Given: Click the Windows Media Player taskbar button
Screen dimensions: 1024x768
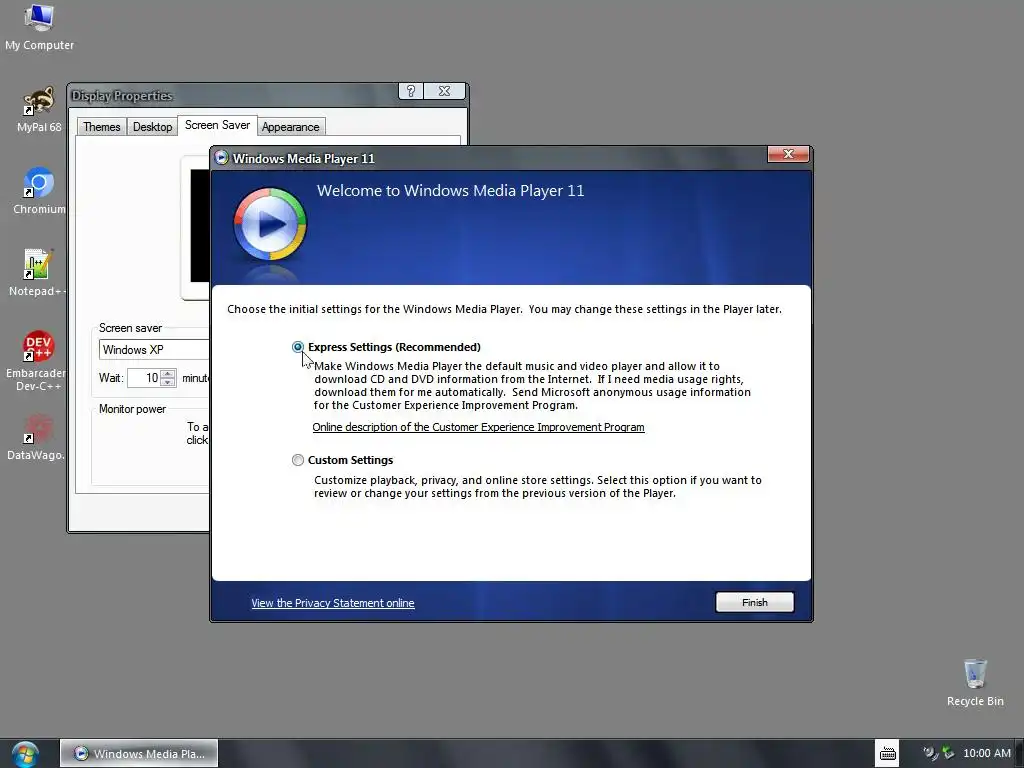Looking at the screenshot, I should pos(139,754).
